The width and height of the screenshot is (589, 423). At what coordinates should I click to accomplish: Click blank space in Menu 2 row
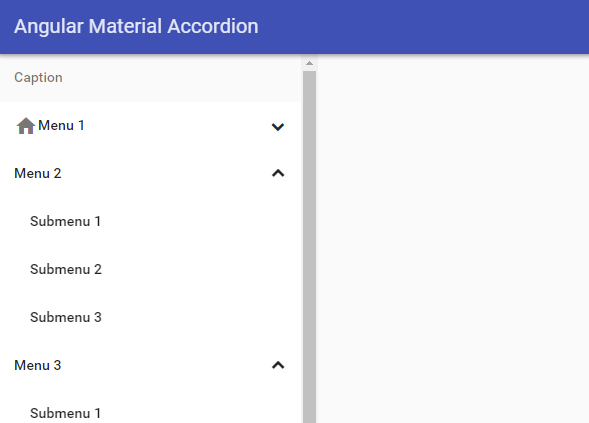click(165, 174)
